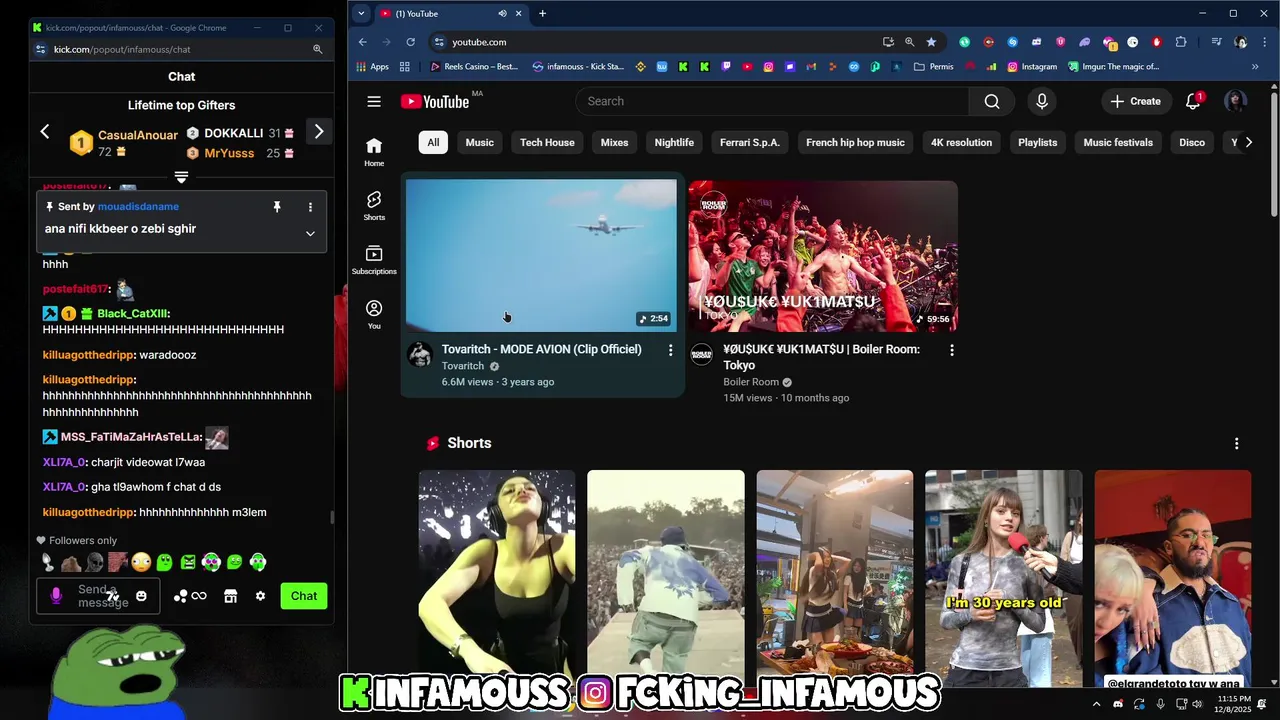Select the Music category chip

pyautogui.click(x=479, y=142)
